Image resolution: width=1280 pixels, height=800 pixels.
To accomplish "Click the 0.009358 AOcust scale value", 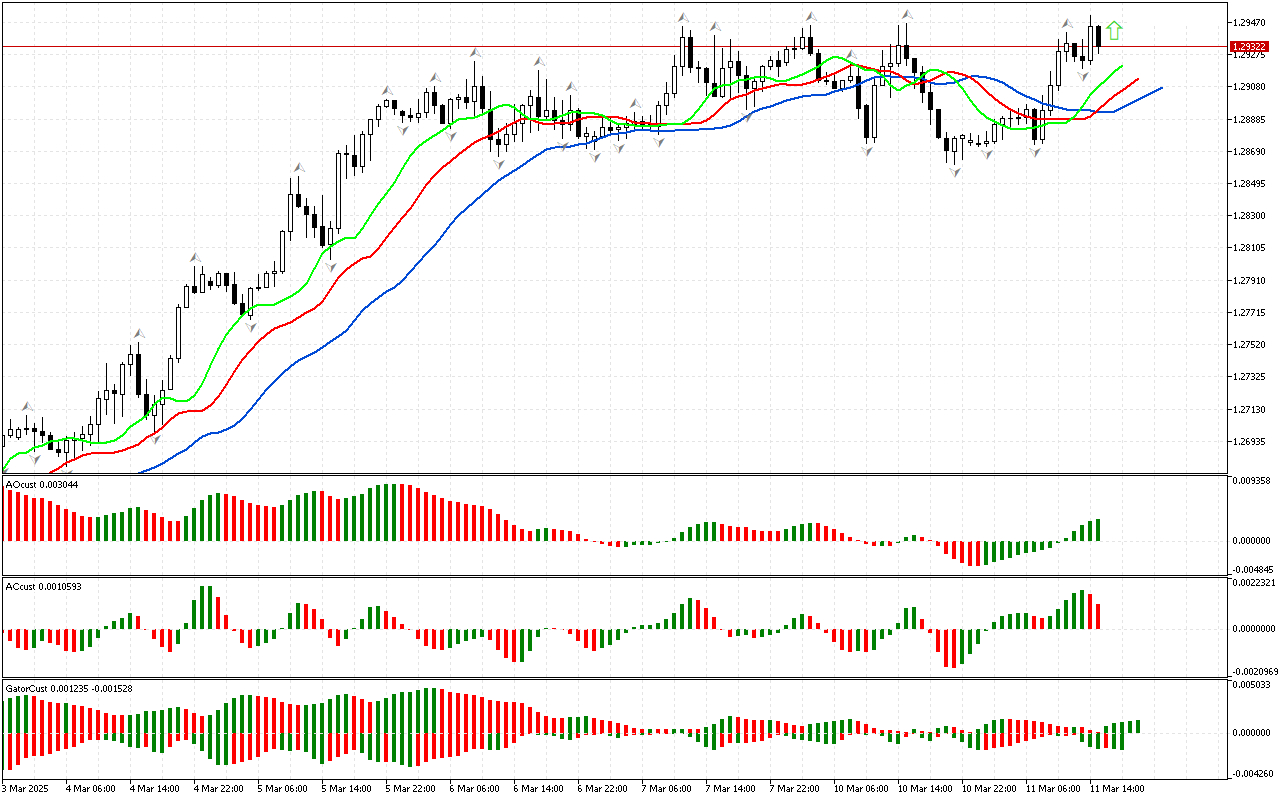I will click(1250, 481).
